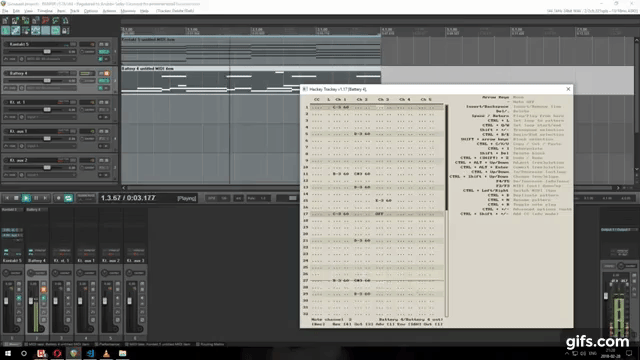Click the transport Record button
Viewport: 640px width, 360px height.
[58, 198]
